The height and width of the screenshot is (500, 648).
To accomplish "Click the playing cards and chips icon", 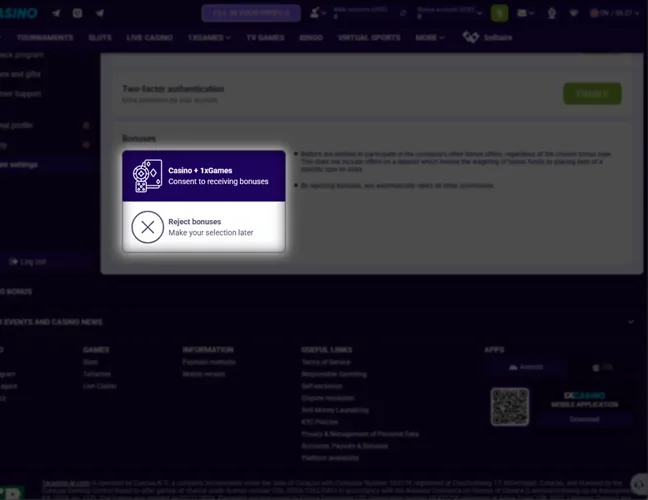I will 147,176.
